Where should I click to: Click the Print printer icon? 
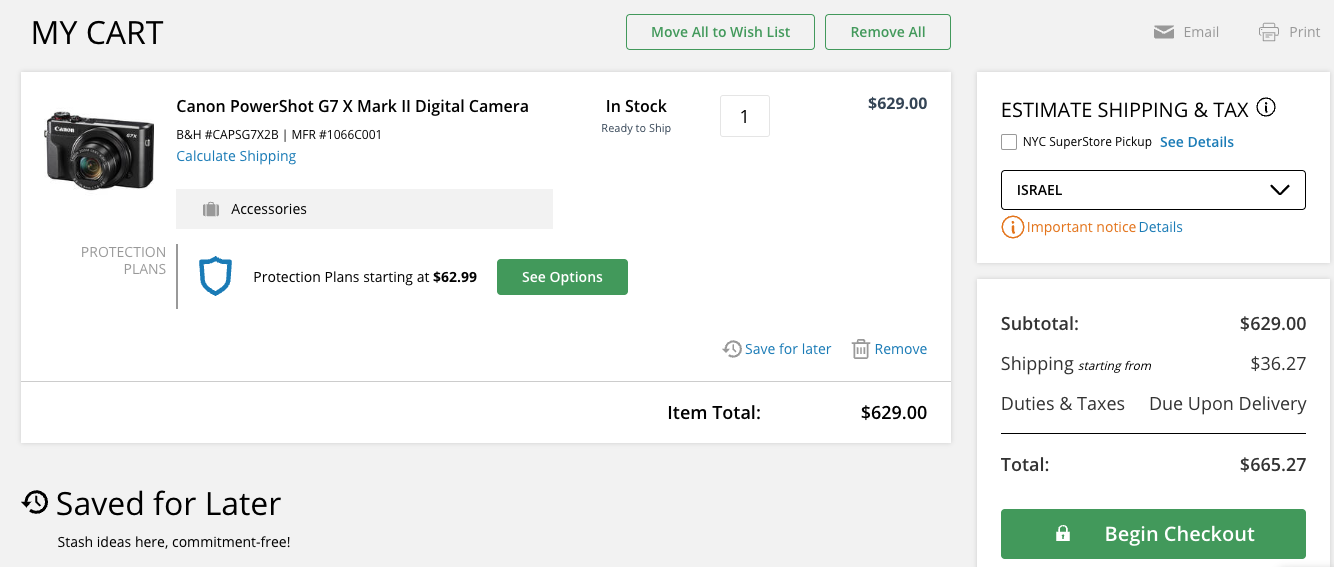(1269, 32)
